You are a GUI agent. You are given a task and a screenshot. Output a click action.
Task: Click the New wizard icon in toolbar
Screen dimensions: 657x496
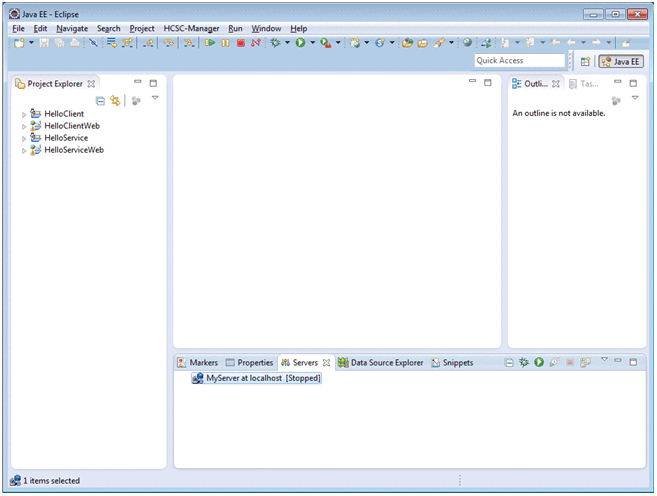tap(19, 43)
